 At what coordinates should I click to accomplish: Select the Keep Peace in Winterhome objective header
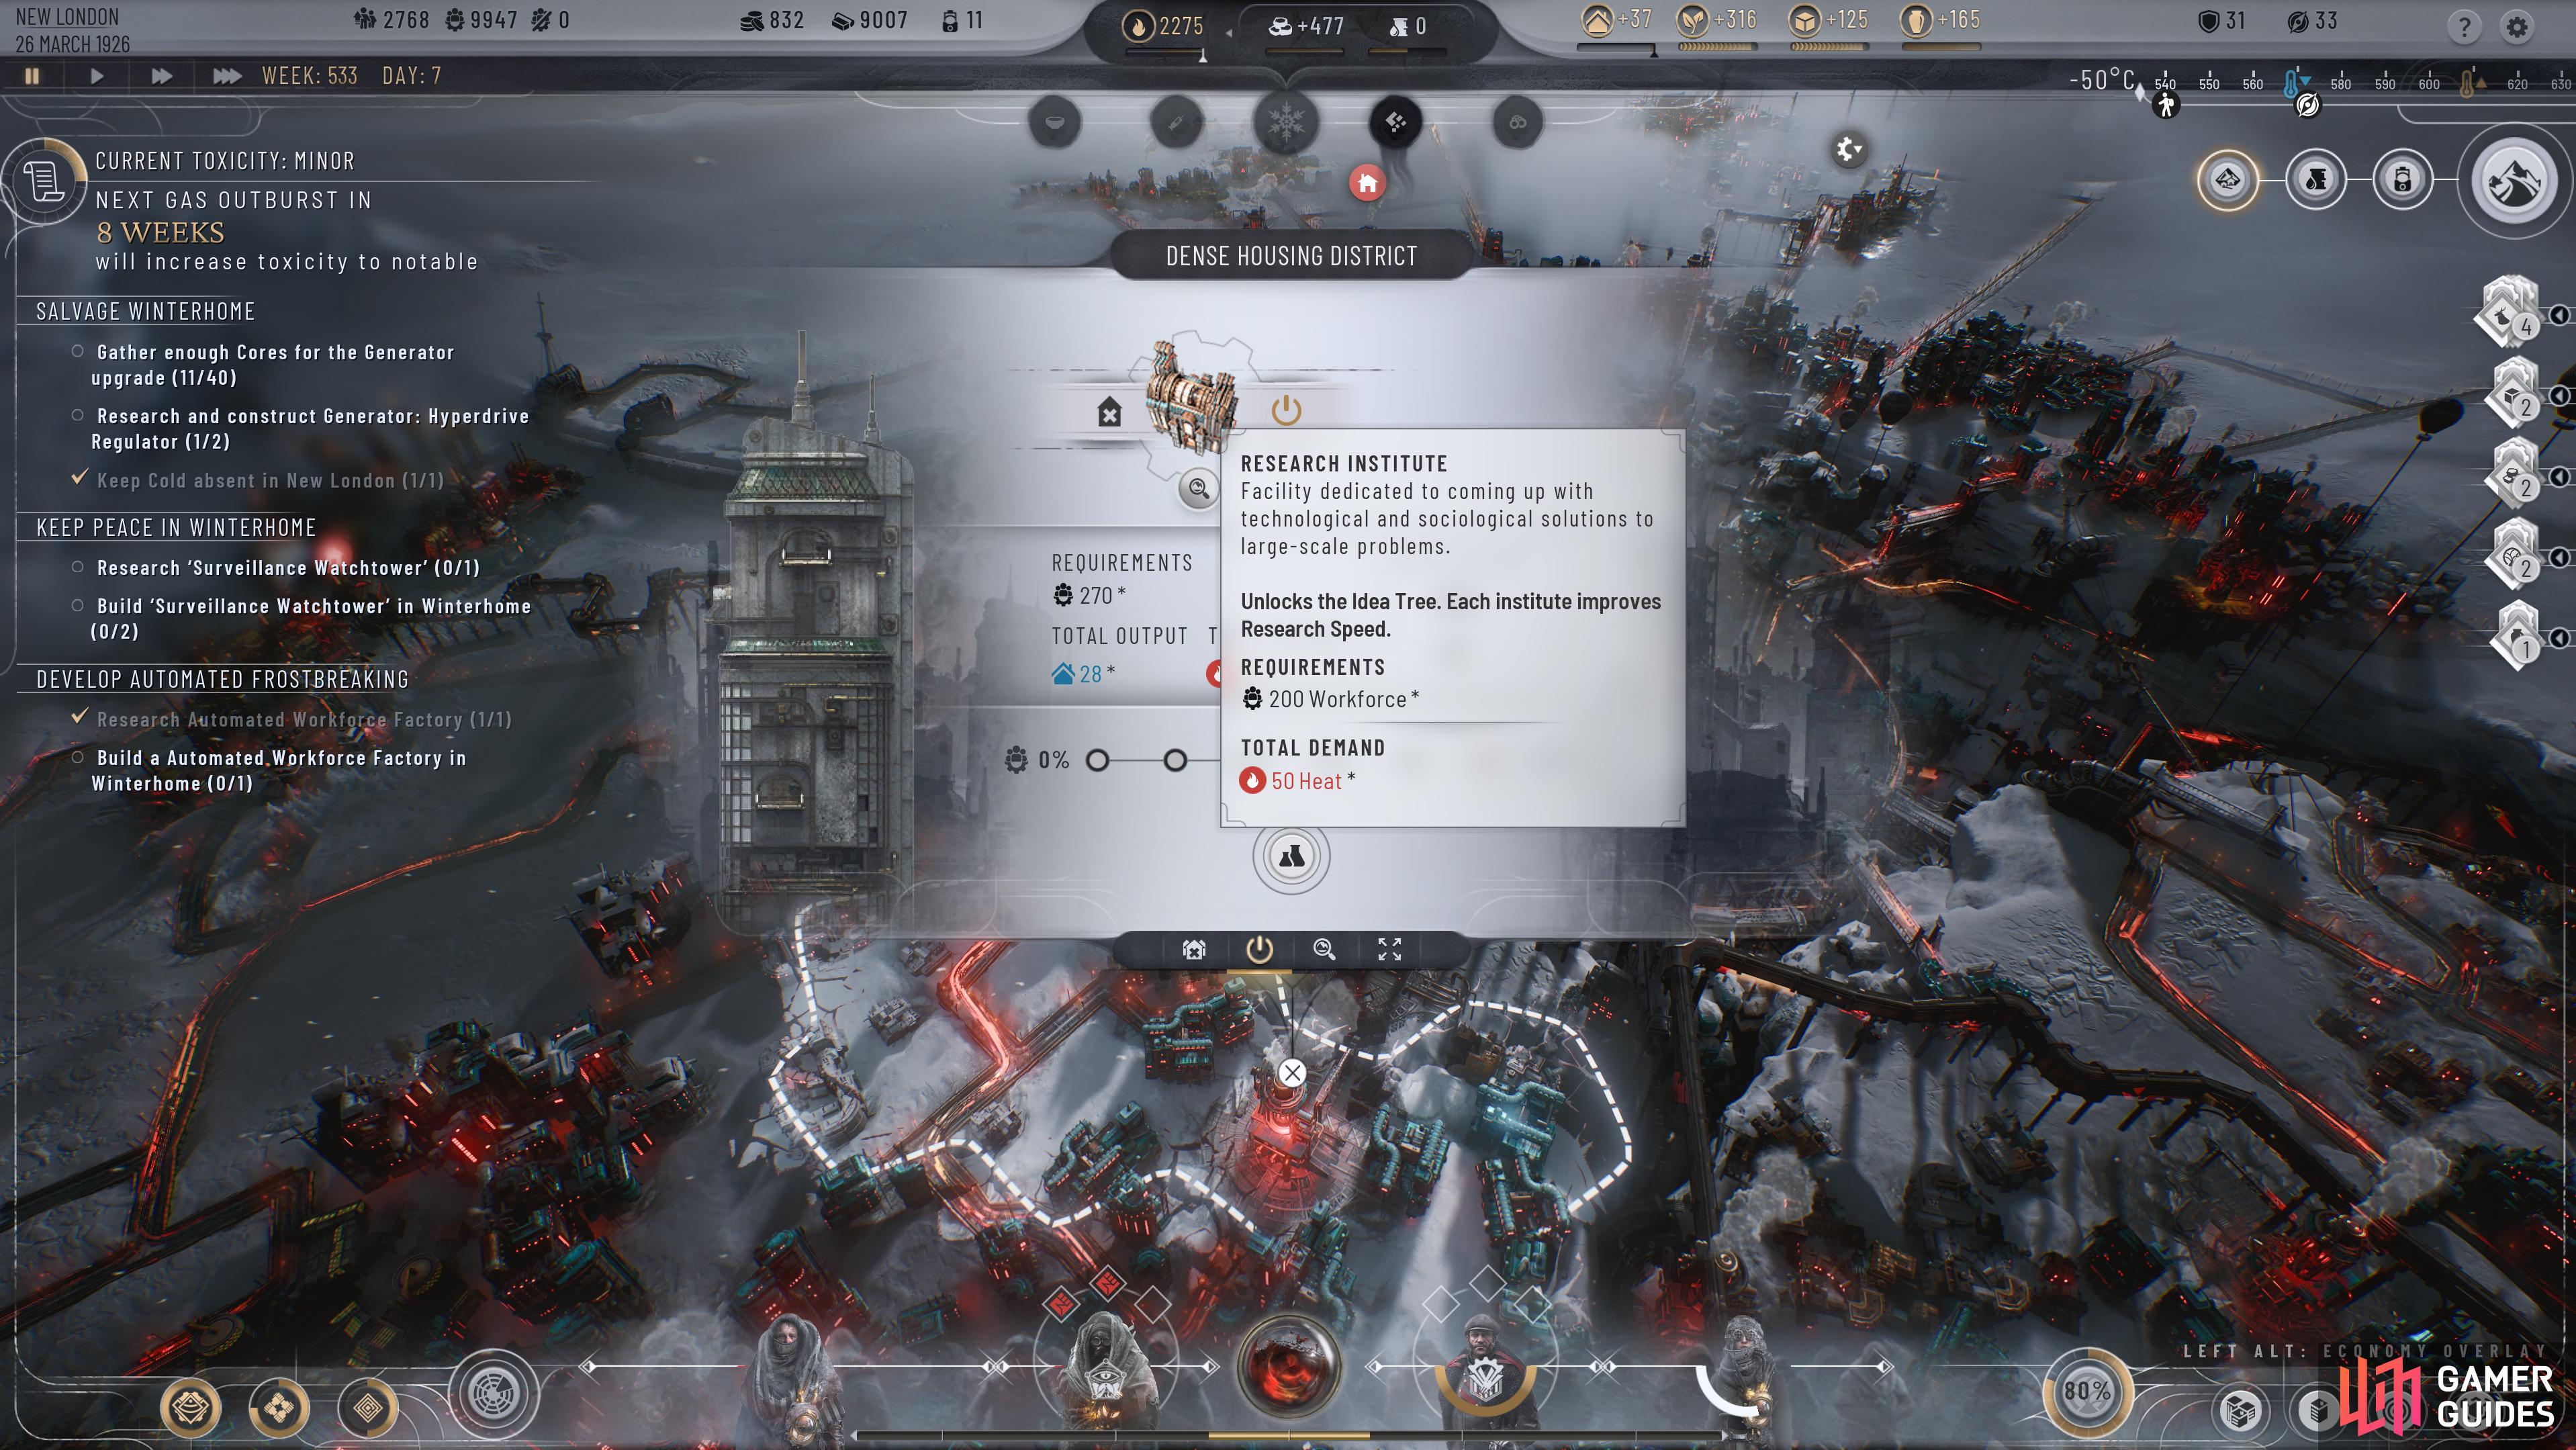pyautogui.click(x=176, y=528)
